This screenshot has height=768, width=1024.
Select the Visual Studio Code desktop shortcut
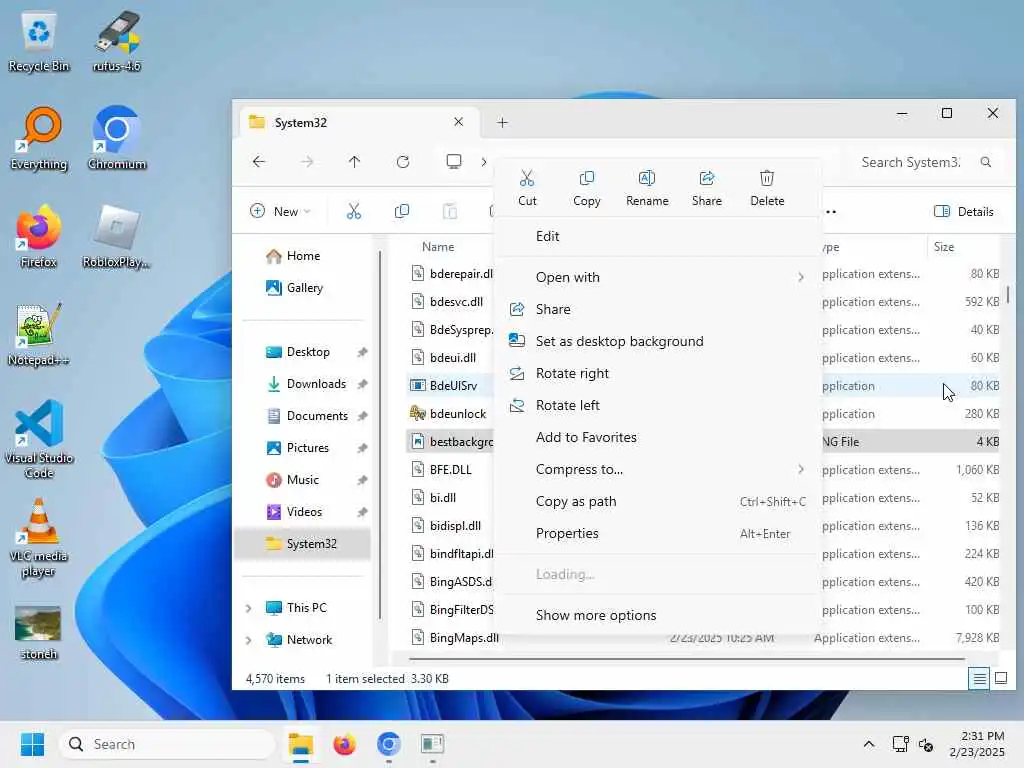(x=39, y=440)
